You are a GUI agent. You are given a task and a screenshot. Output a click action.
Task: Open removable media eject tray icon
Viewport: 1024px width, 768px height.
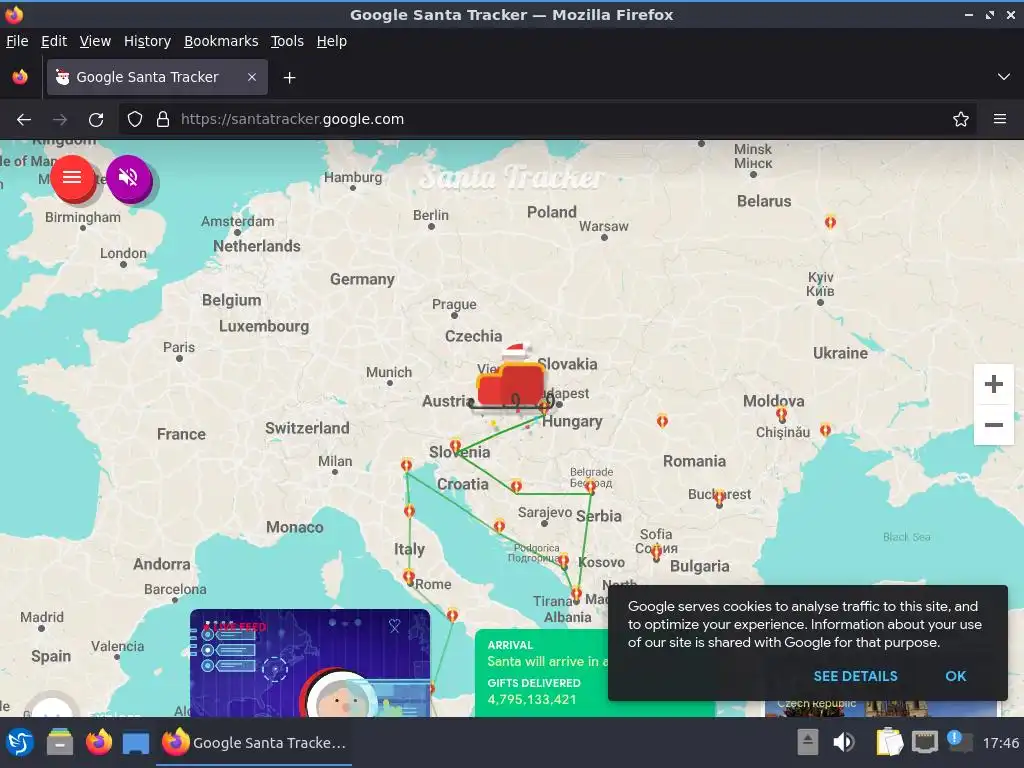[808, 742]
